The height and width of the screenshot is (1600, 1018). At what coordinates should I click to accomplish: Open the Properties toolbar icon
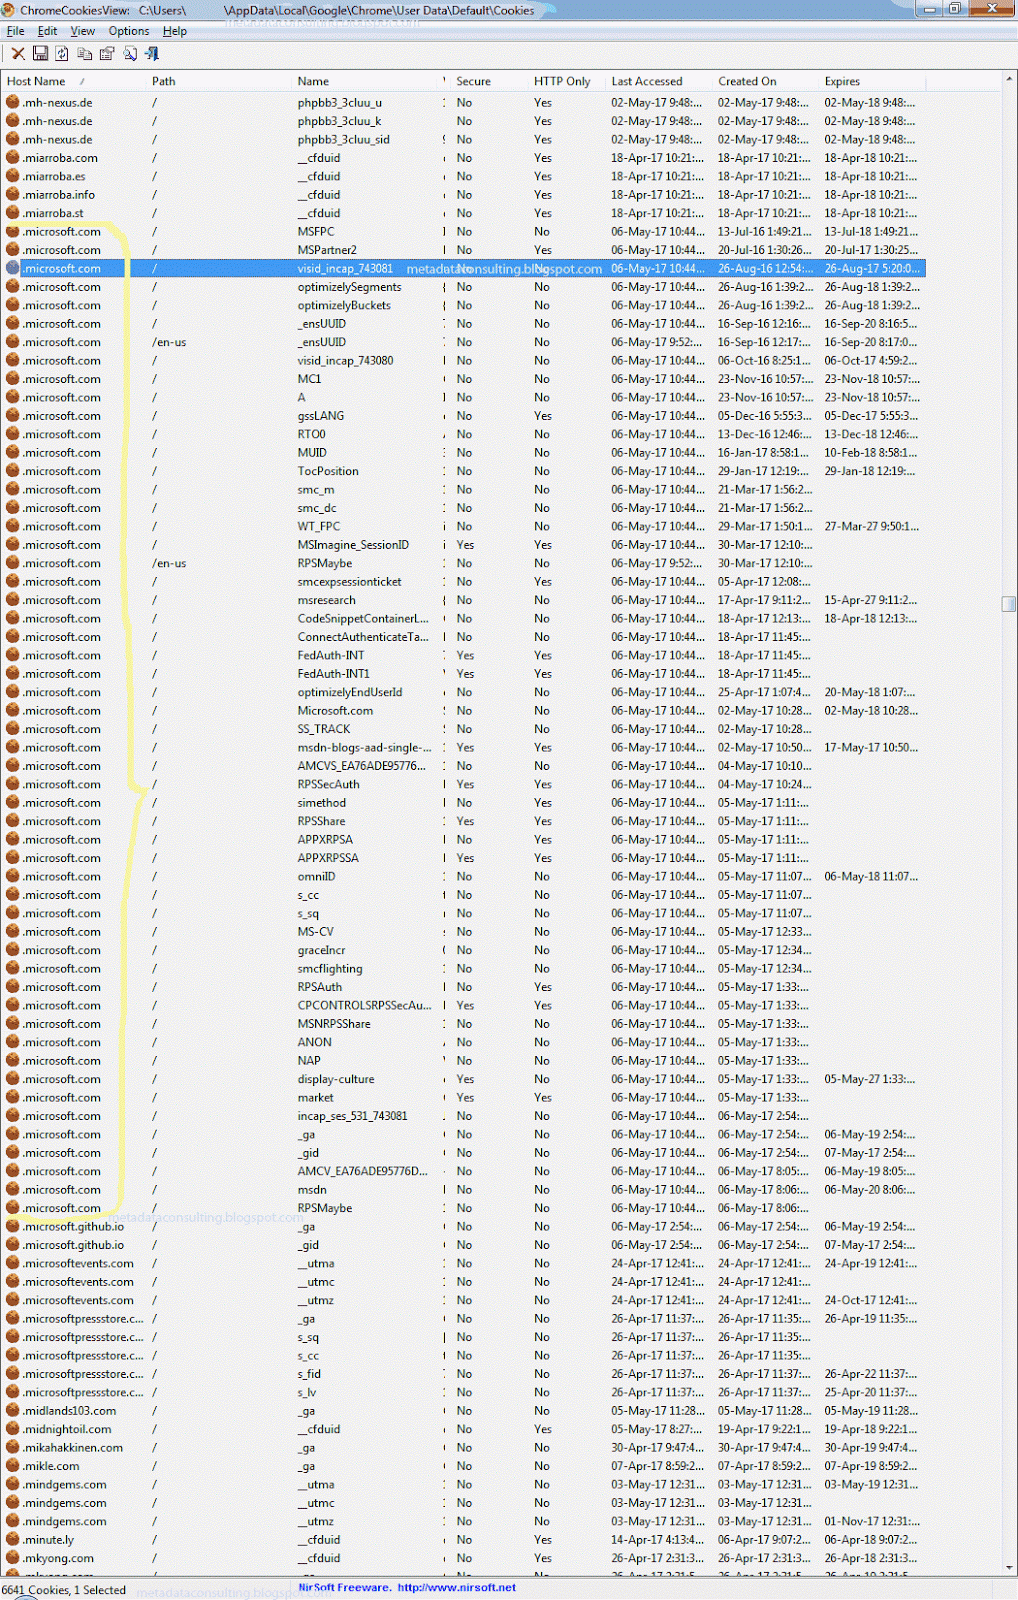click(107, 54)
